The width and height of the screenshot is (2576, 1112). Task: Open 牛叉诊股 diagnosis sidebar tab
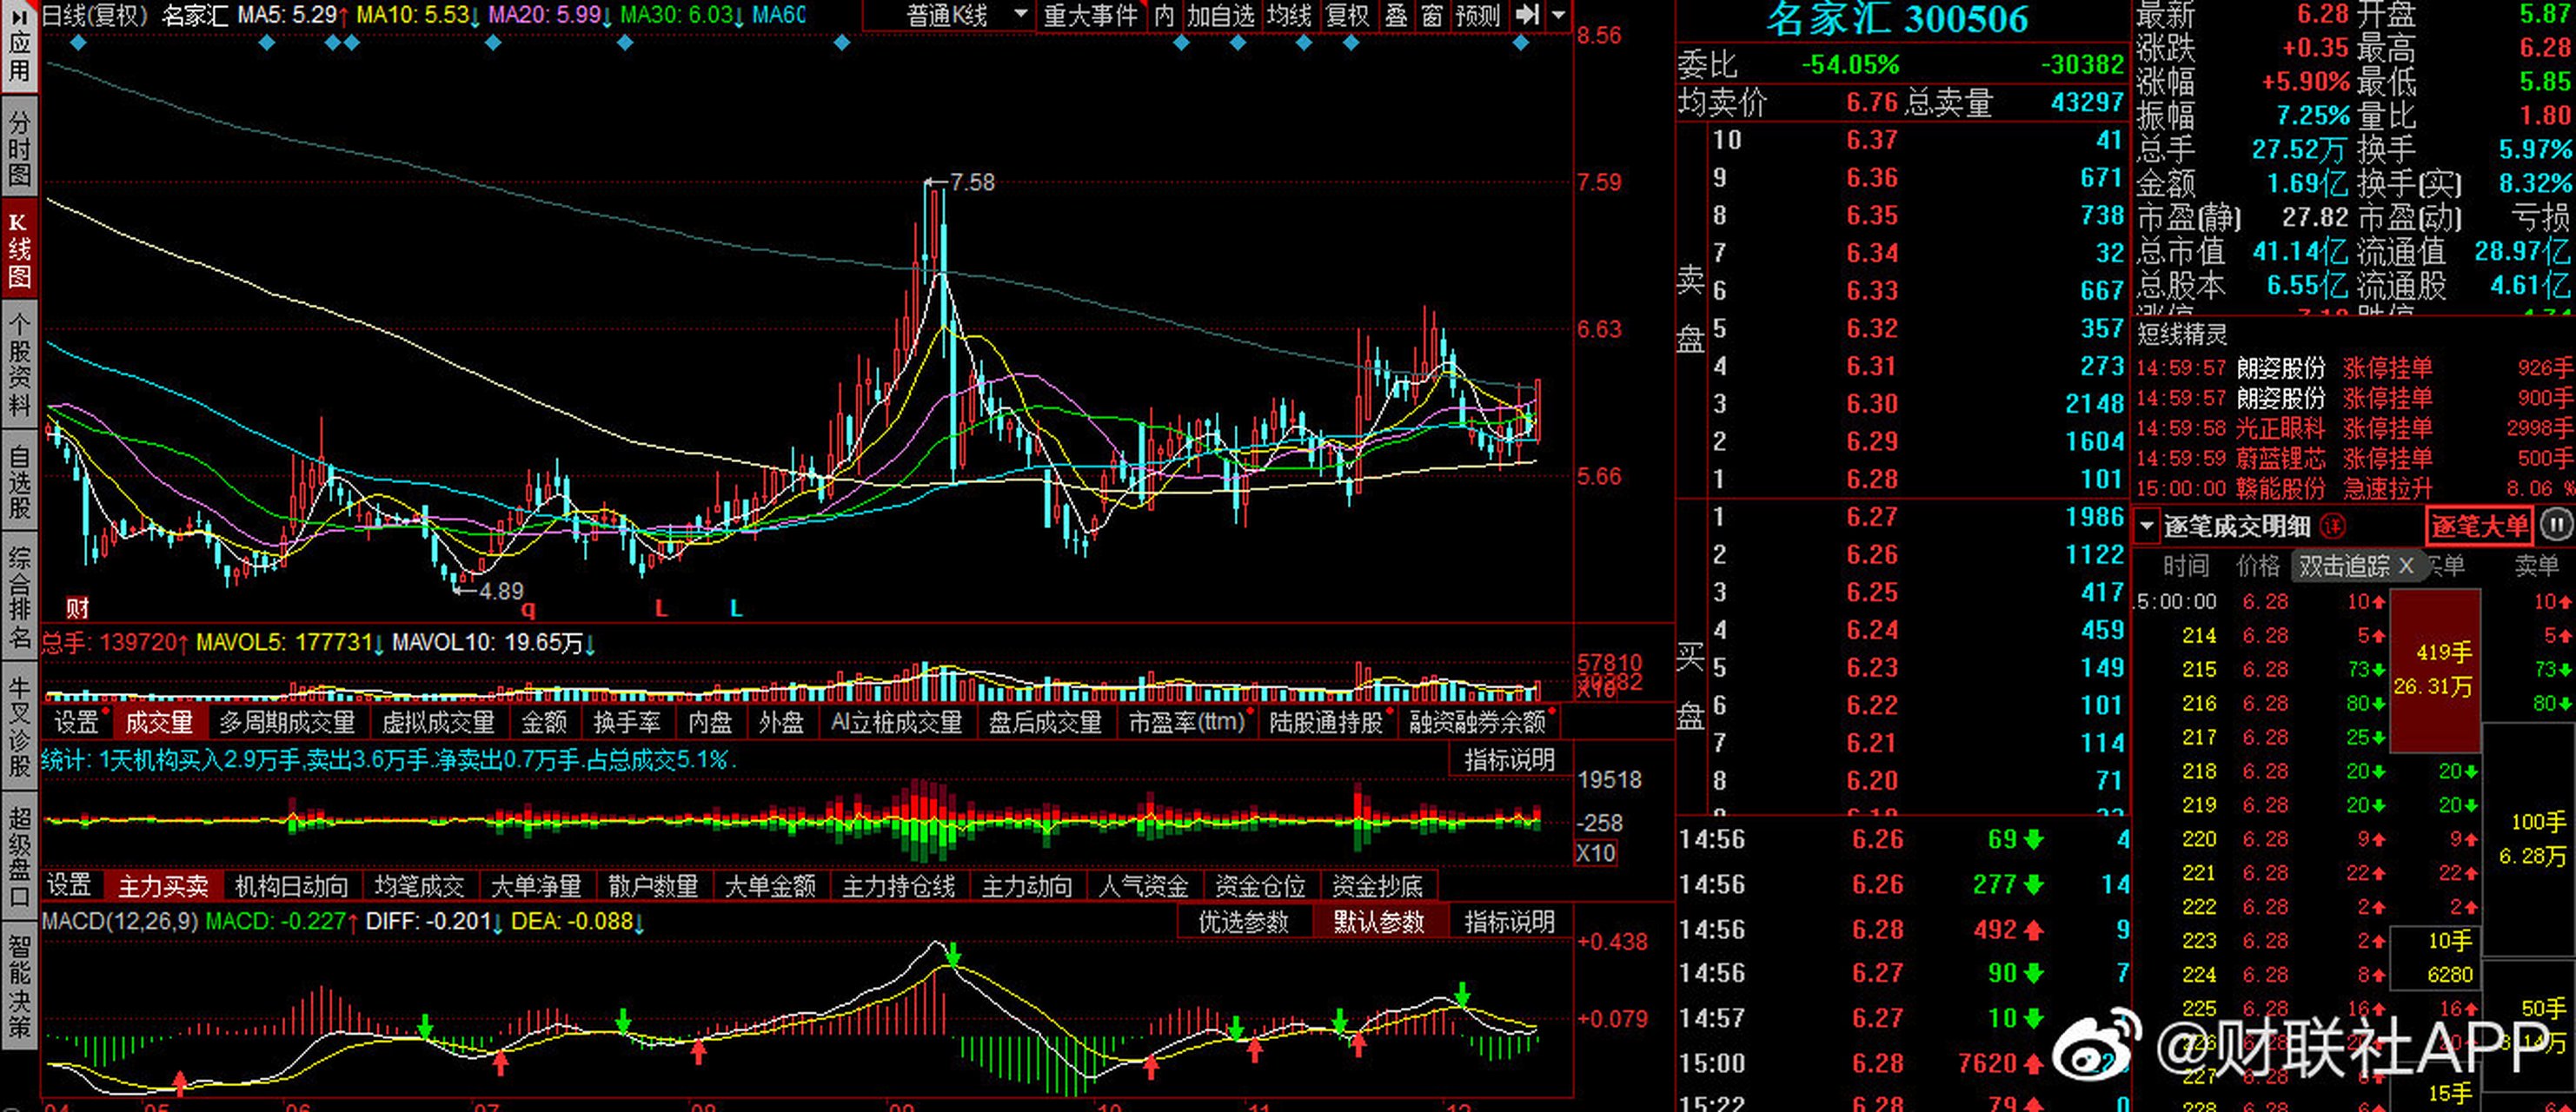click(19, 726)
